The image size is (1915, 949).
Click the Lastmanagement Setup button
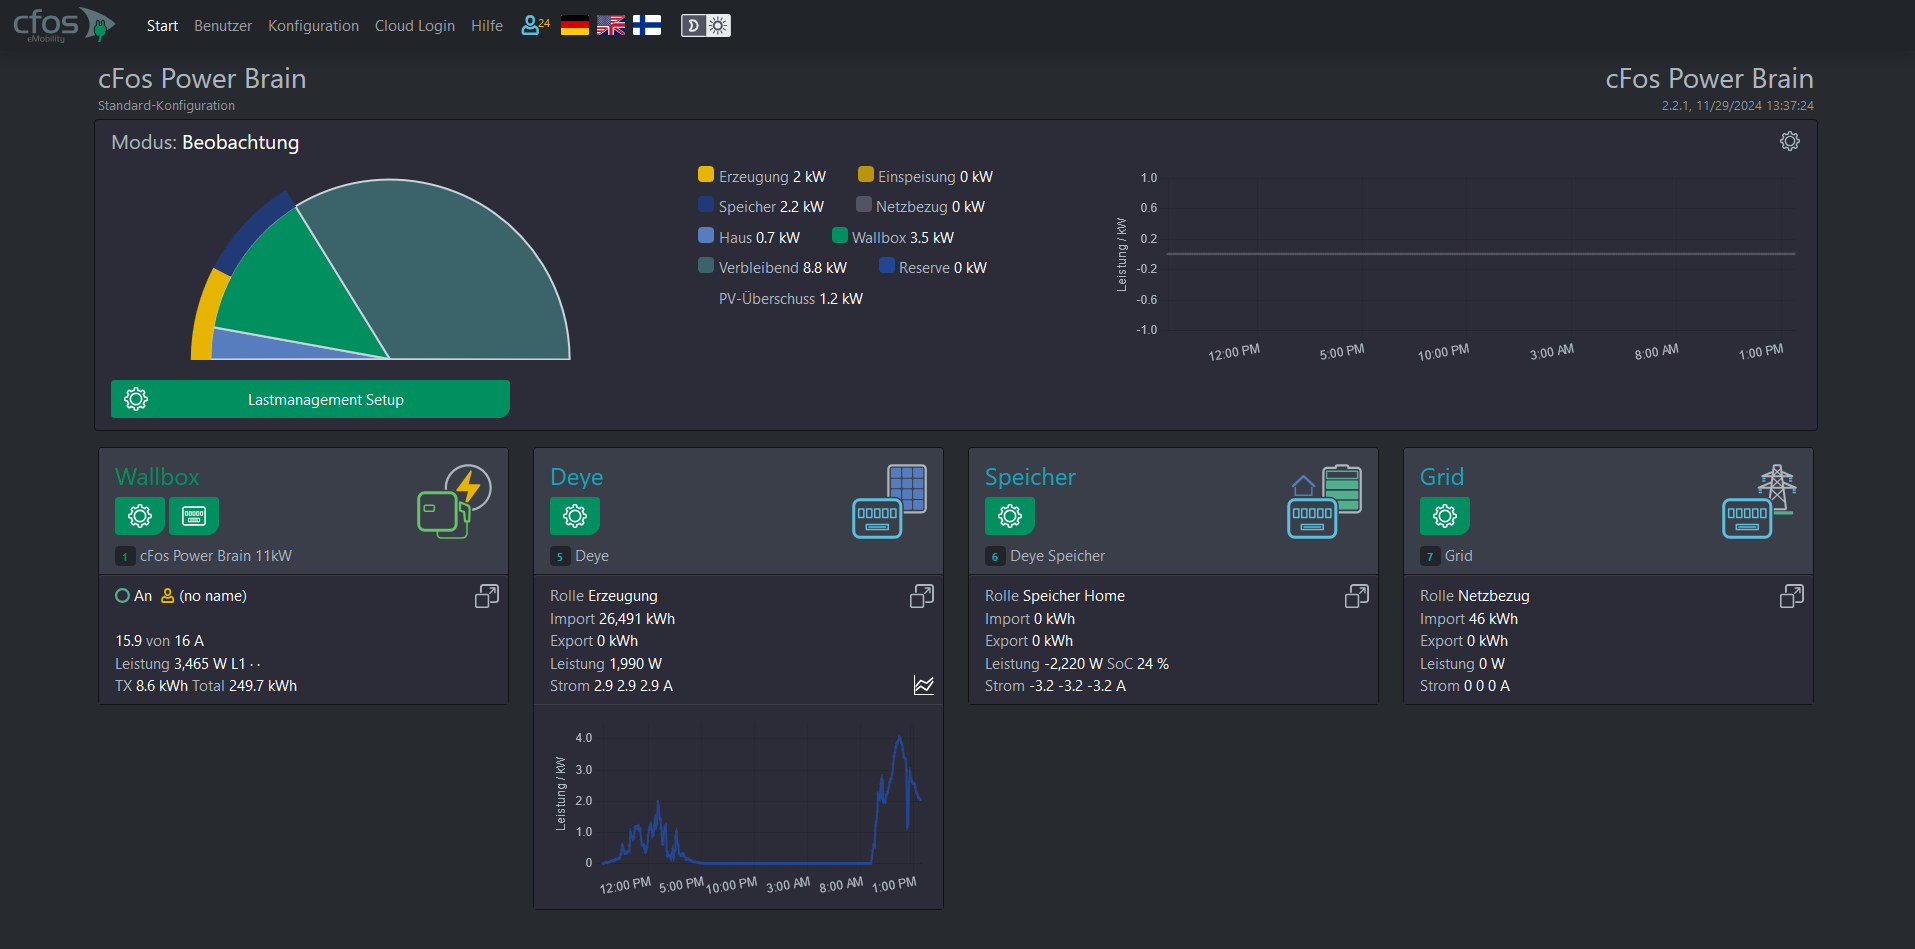310,399
